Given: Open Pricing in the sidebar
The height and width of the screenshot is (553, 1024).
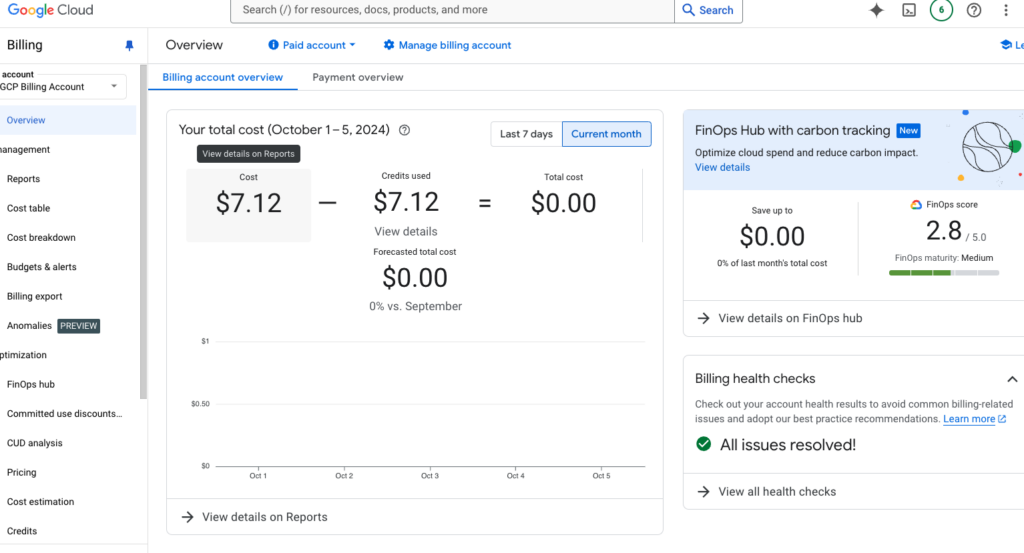Looking at the screenshot, I should [x=22, y=473].
